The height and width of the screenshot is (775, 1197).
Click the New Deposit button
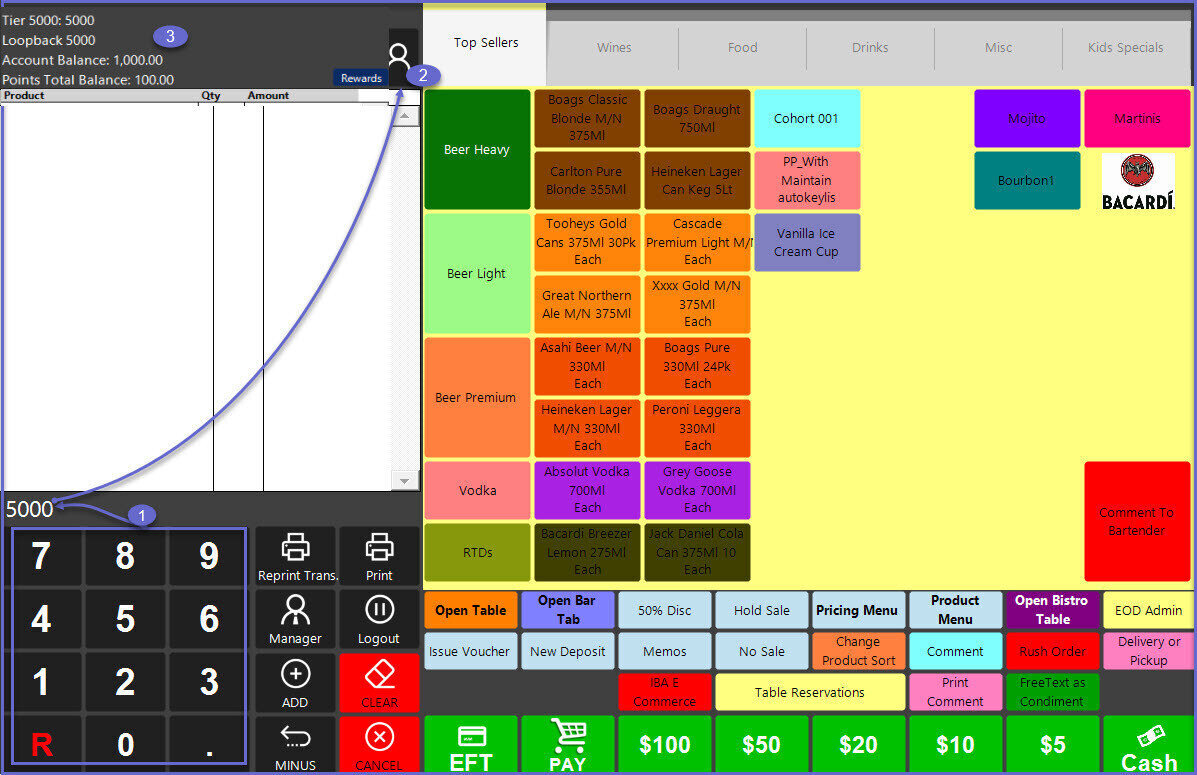(x=567, y=651)
